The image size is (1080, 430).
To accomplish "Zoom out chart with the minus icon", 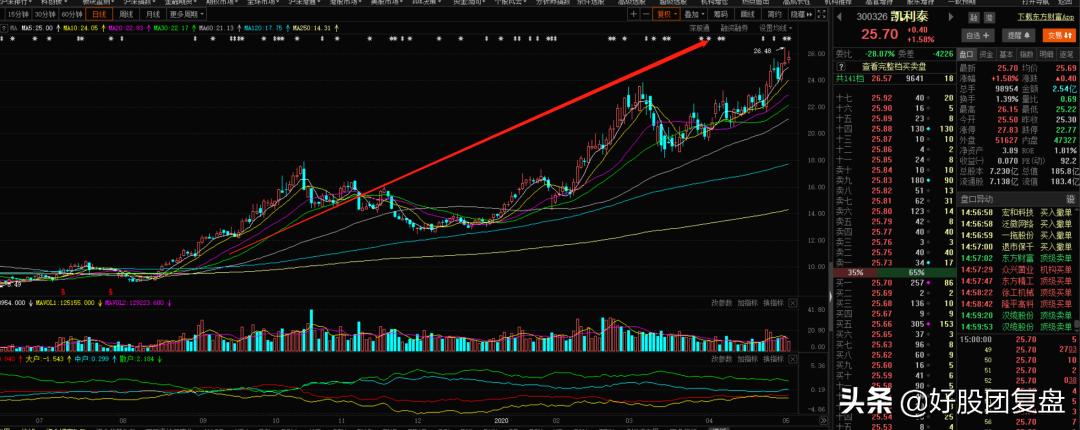I will [646, 14].
